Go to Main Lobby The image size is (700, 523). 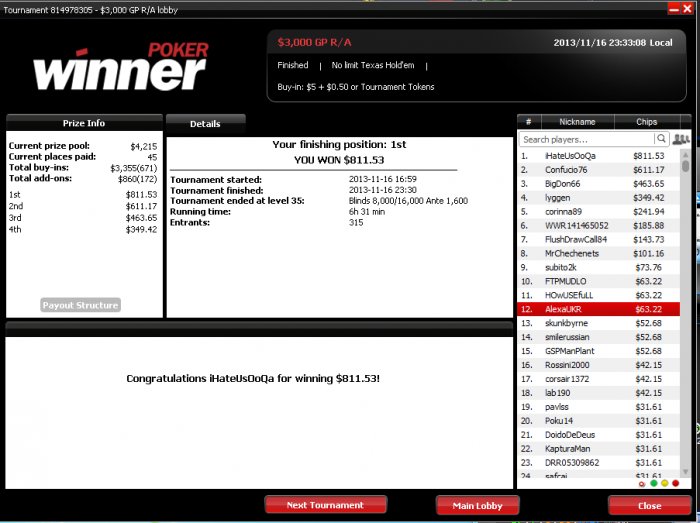pyautogui.click(x=477, y=506)
